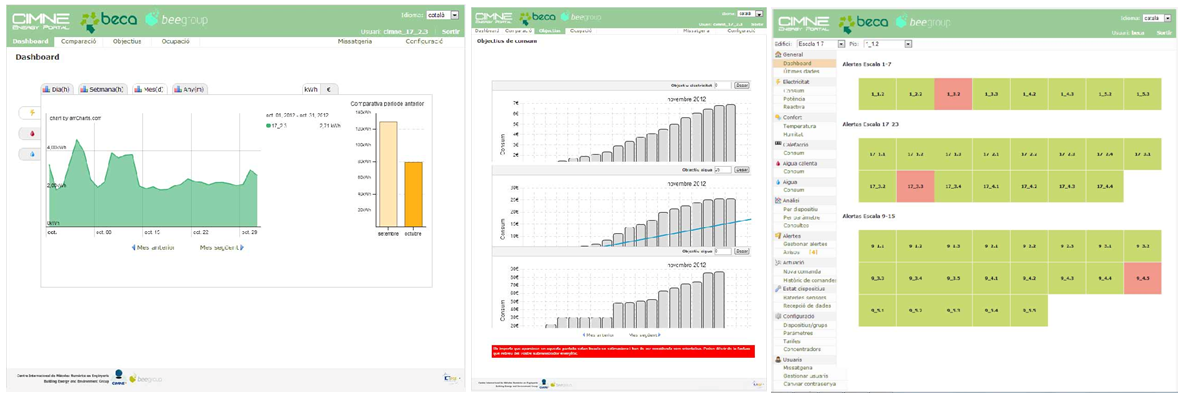Click the Alertes icon in the sidebar
1186x400 pixels.
click(x=778, y=236)
